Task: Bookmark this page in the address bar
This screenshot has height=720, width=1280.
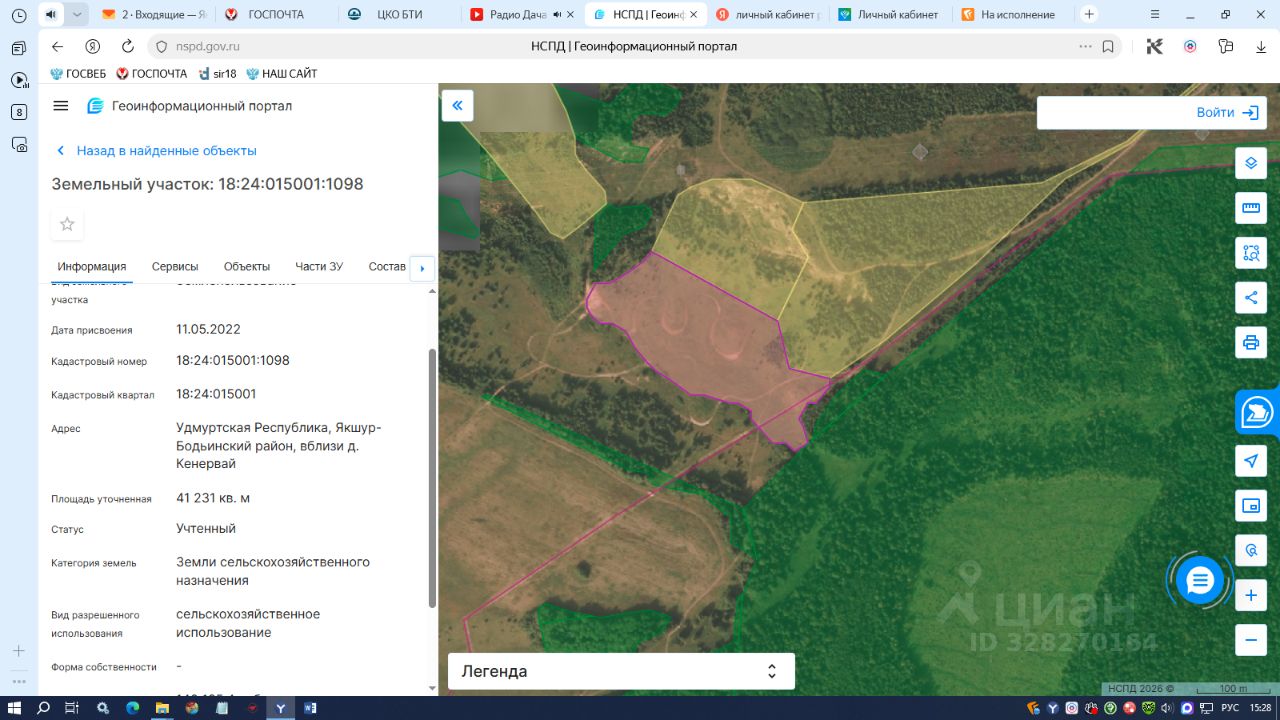Action: (1108, 46)
